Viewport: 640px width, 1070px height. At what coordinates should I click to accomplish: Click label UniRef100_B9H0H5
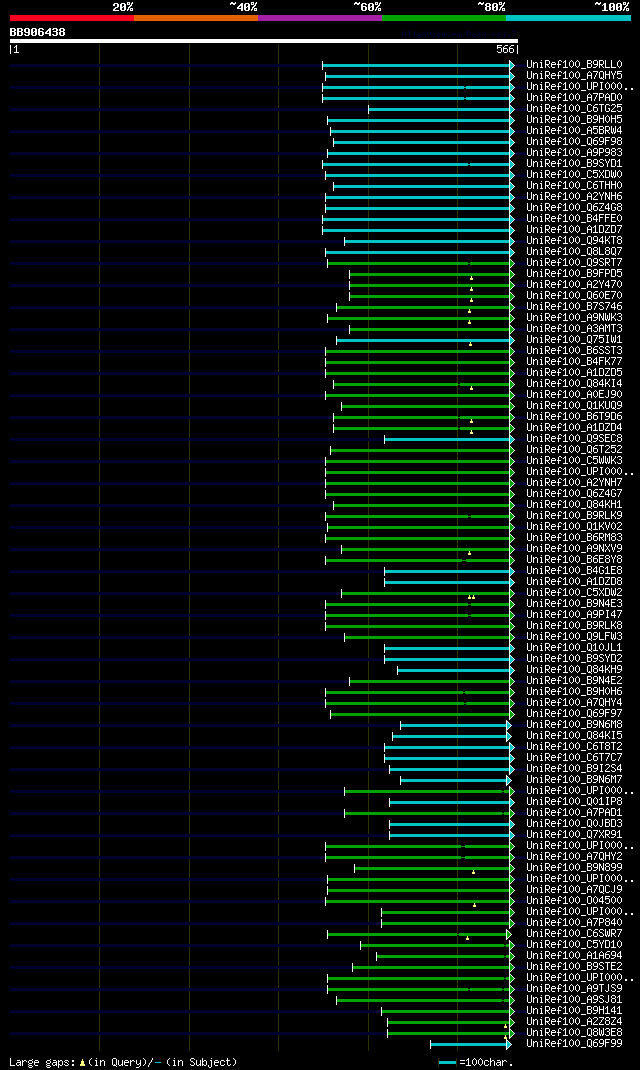(x=574, y=119)
